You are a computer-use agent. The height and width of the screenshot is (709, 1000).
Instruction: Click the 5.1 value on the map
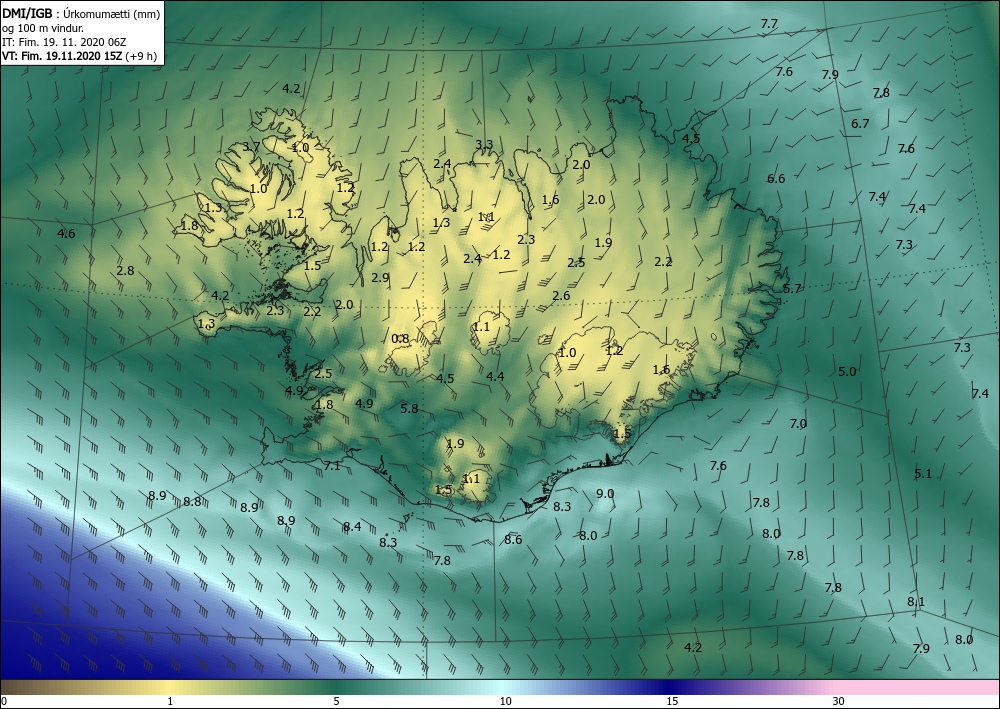coord(923,473)
